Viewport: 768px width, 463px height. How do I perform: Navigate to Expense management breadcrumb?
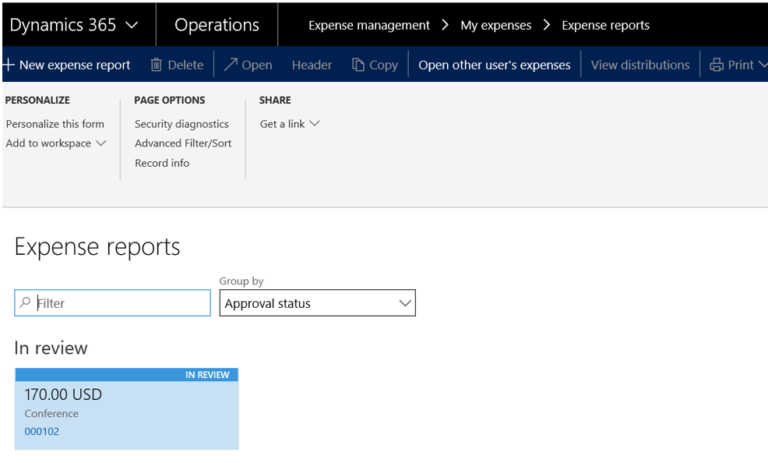(x=369, y=25)
